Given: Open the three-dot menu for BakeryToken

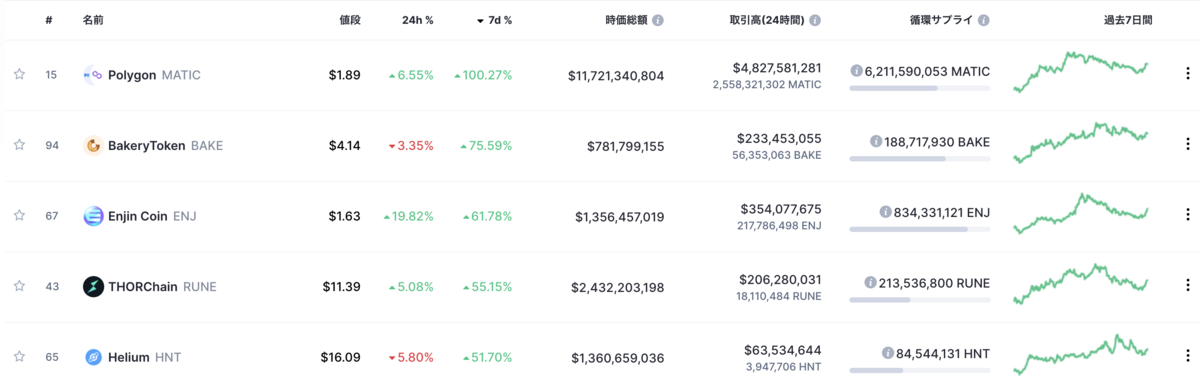Looking at the screenshot, I should 1187,144.
